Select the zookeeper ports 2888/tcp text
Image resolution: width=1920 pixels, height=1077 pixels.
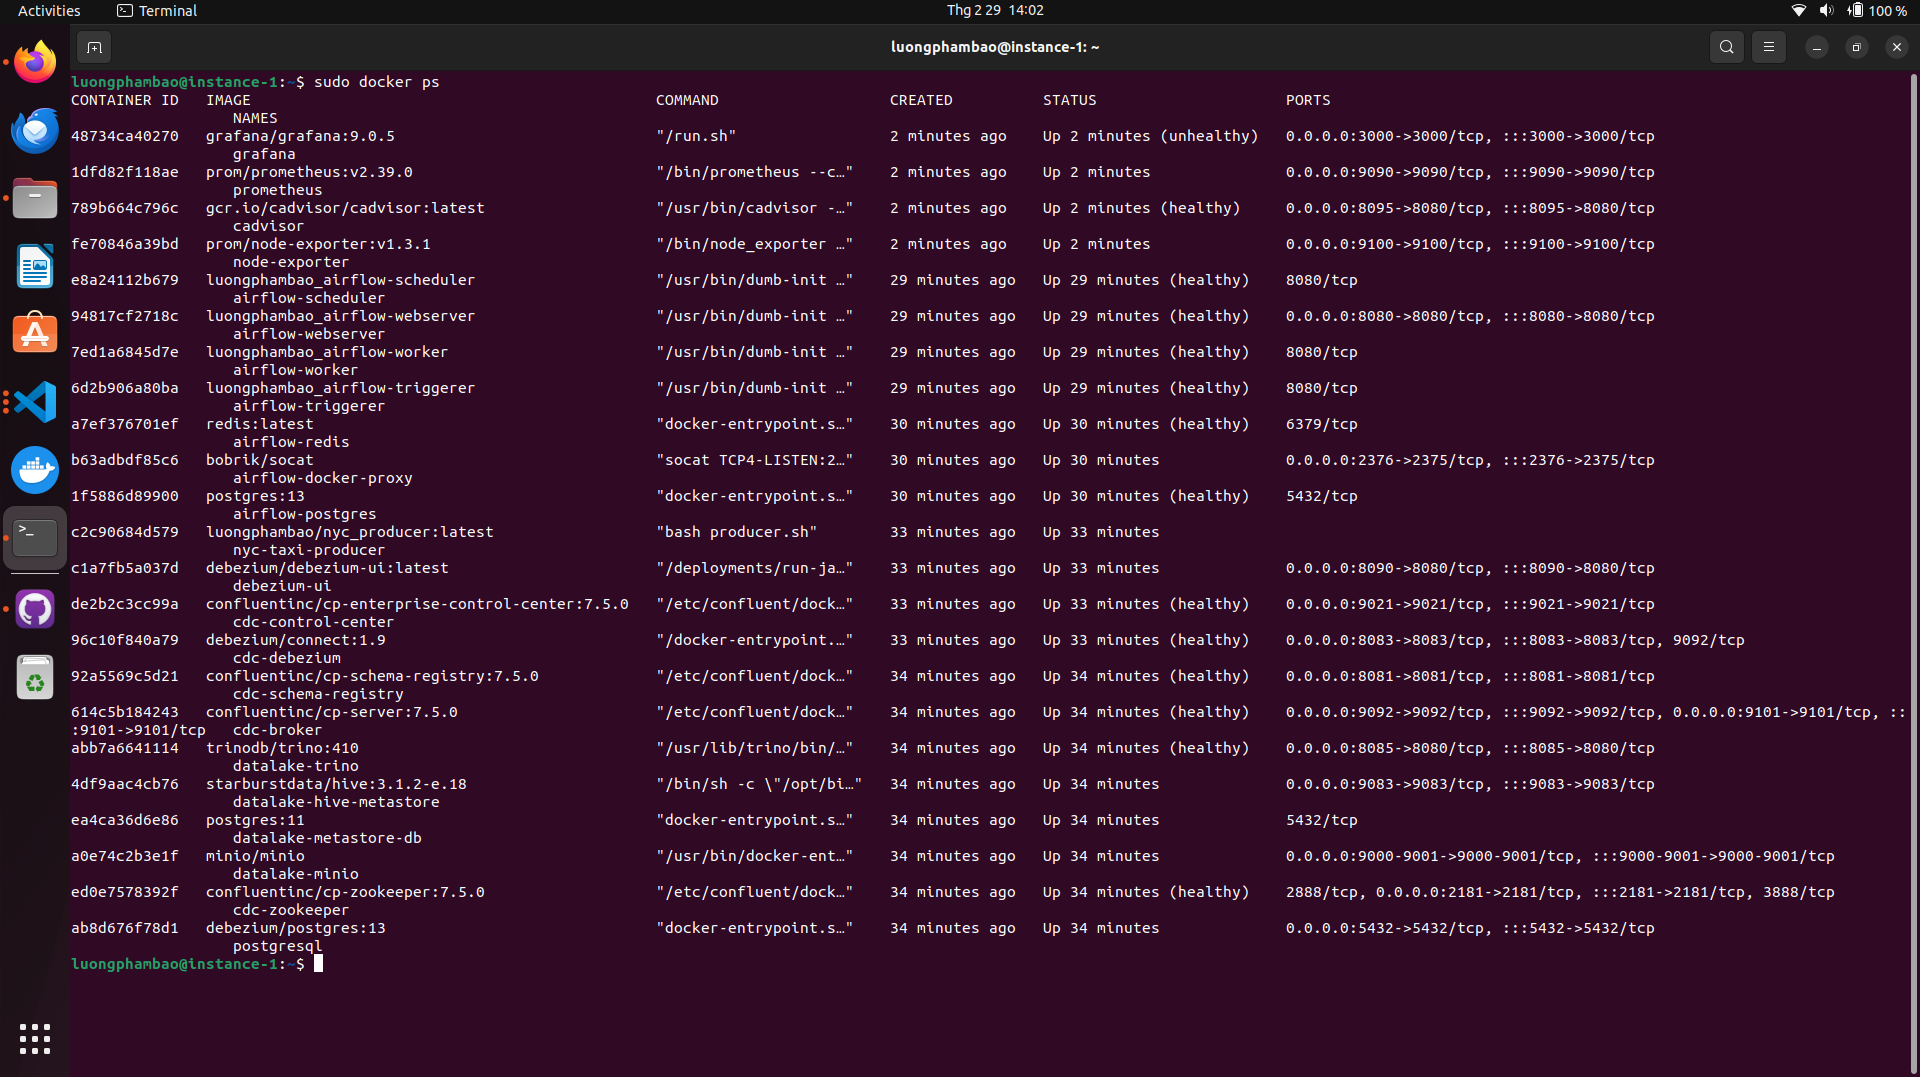click(x=1322, y=892)
